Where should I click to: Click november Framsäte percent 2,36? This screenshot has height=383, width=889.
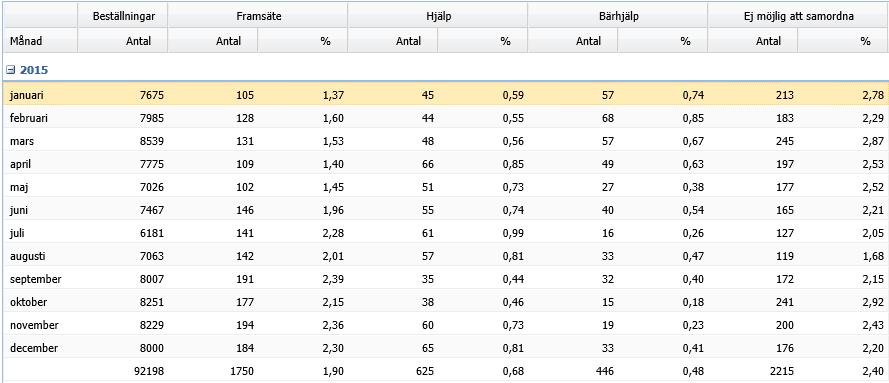pos(333,325)
